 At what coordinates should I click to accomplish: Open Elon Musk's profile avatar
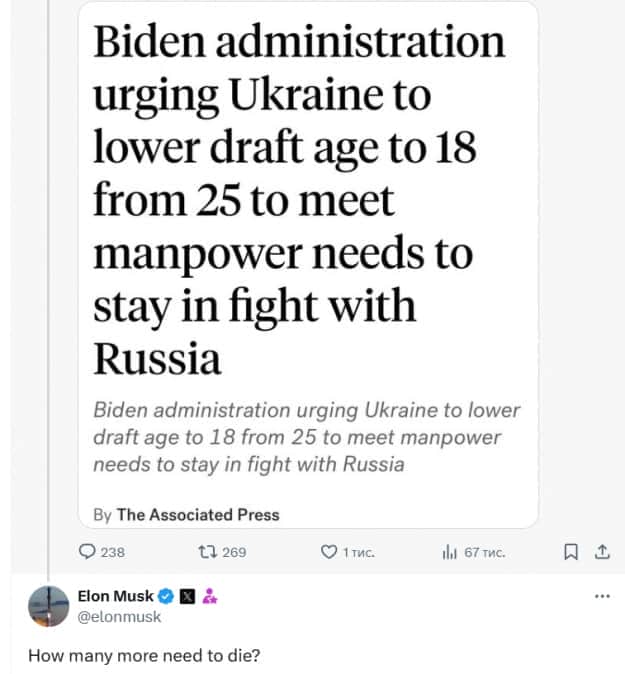[48, 606]
